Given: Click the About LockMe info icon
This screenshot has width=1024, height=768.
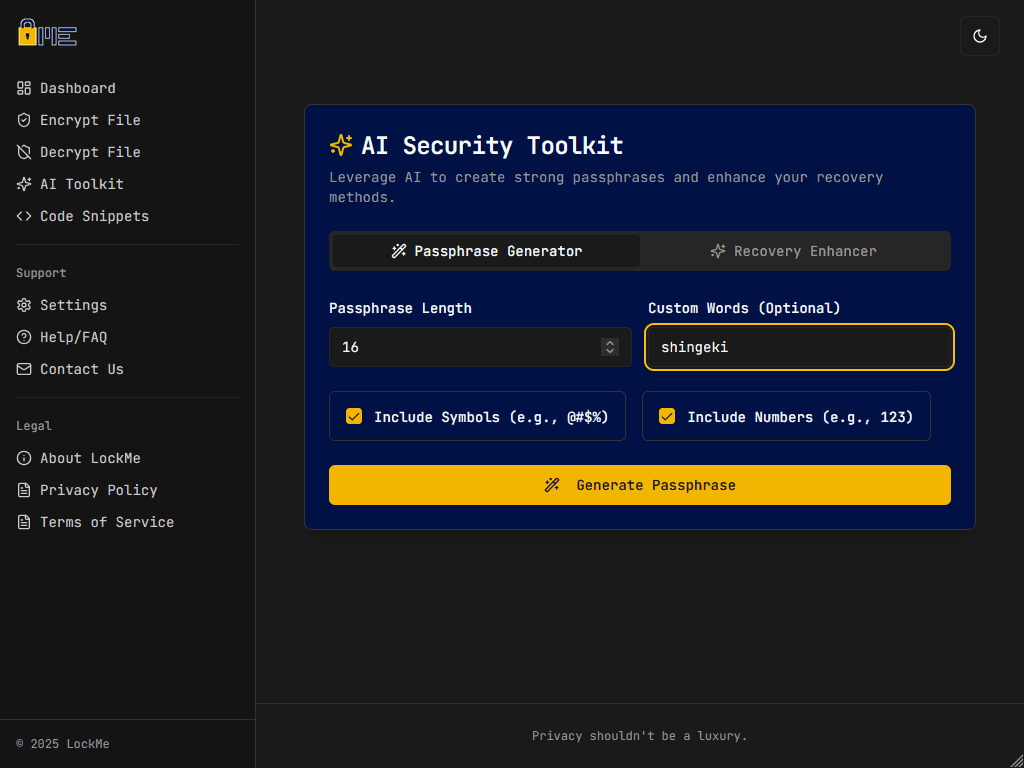Looking at the screenshot, I should 24,458.
